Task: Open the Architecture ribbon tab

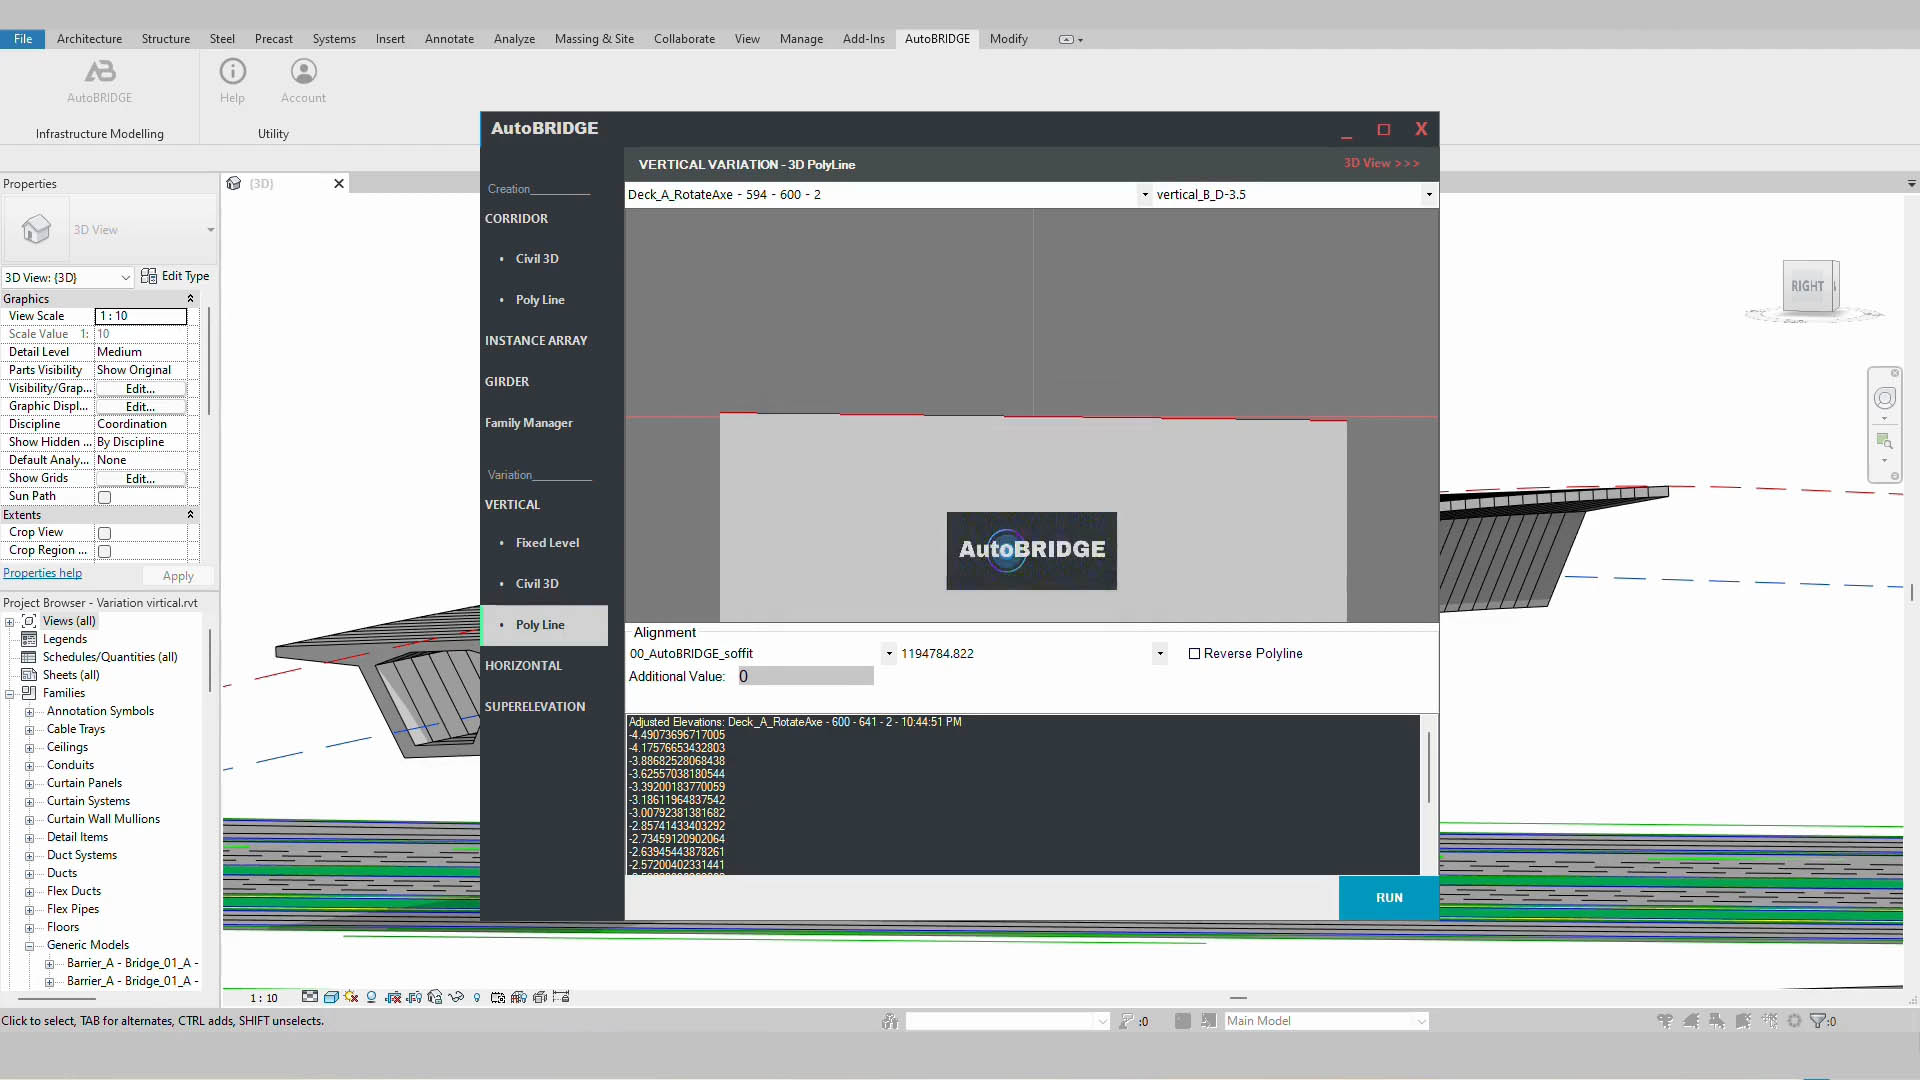Action: point(89,39)
